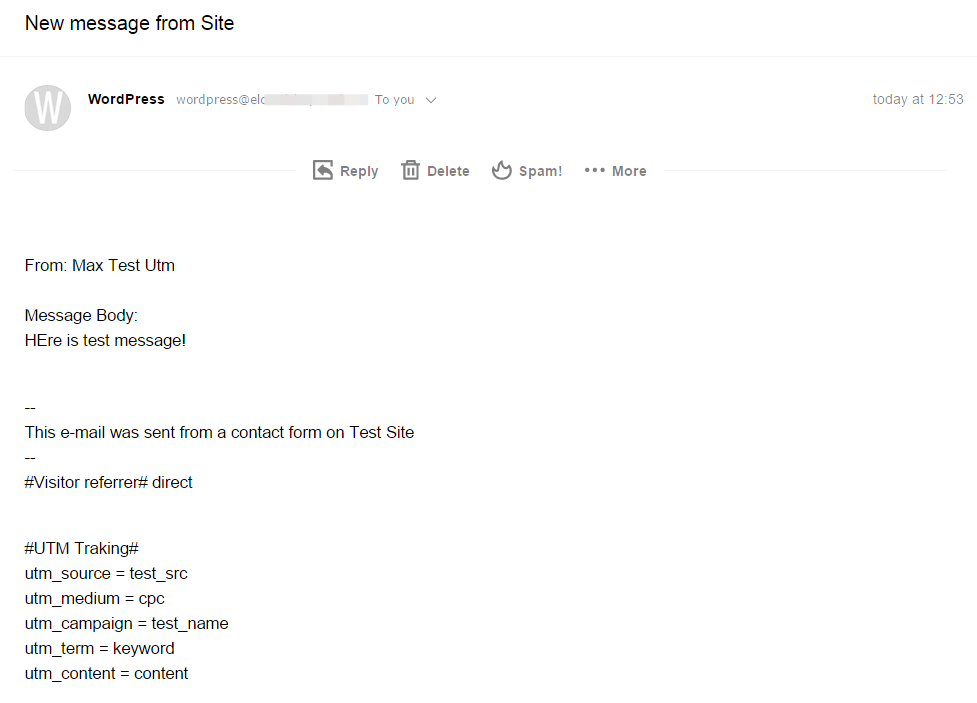Screen dimensions: 977x703
Task: Mark the email with the 'Spam!' label
Action: click(540, 171)
